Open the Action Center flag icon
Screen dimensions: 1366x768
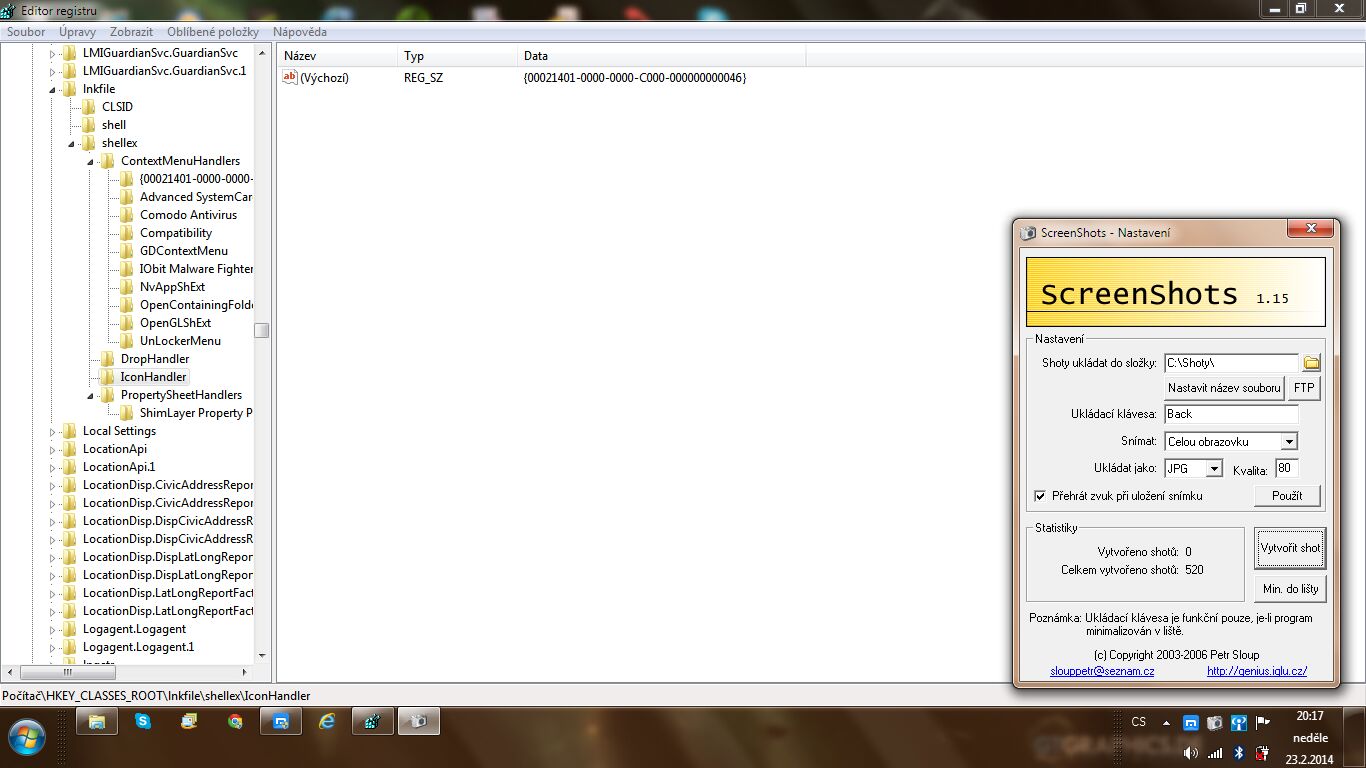pyautogui.click(x=1262, y=722)
